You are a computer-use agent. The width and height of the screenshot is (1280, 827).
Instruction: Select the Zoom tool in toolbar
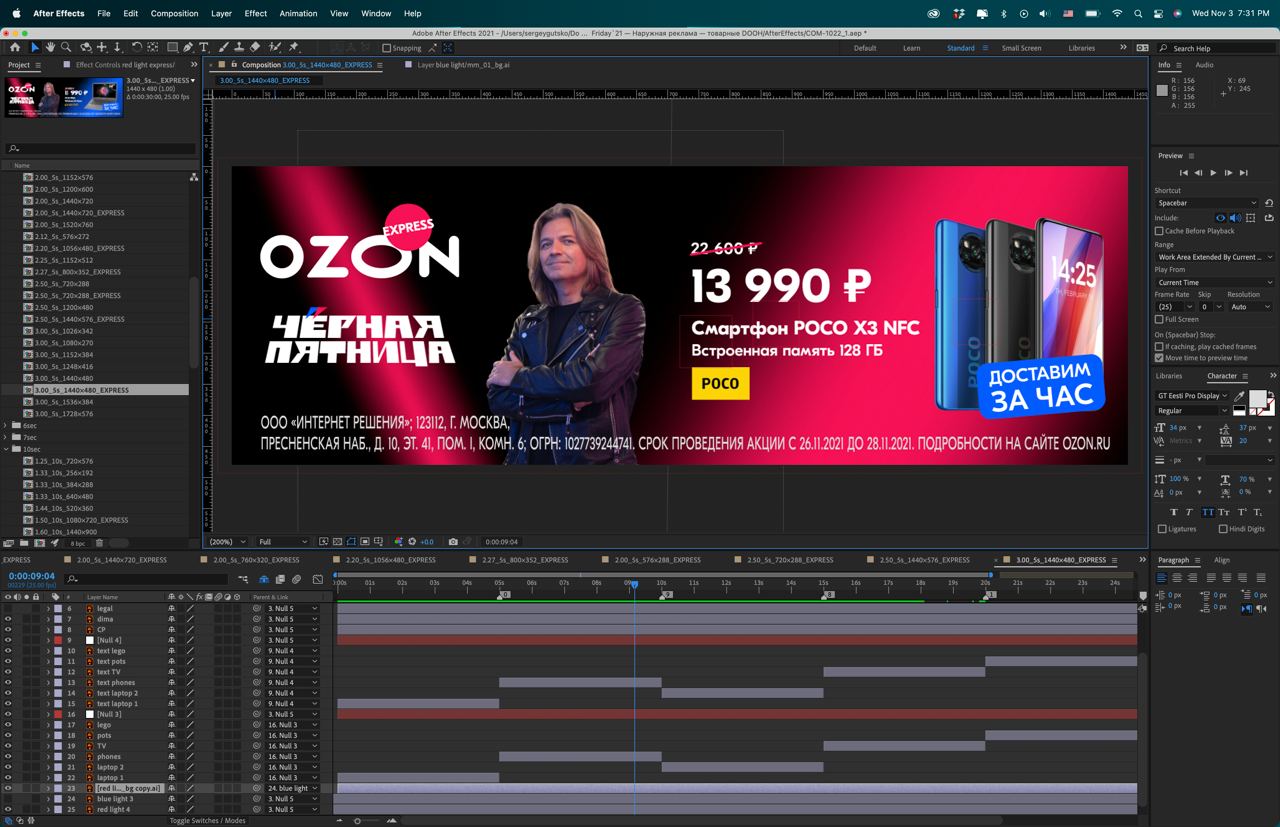click(66, 47)
